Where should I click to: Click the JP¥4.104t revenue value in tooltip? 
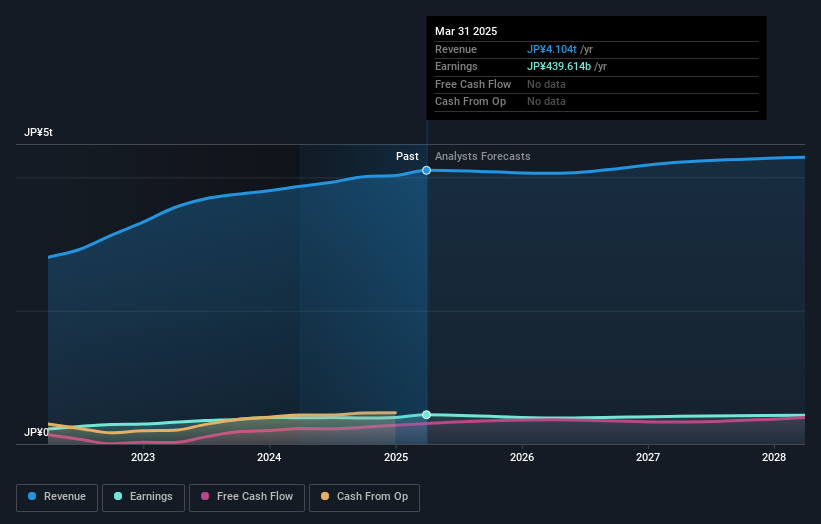[x=551, y=49]
